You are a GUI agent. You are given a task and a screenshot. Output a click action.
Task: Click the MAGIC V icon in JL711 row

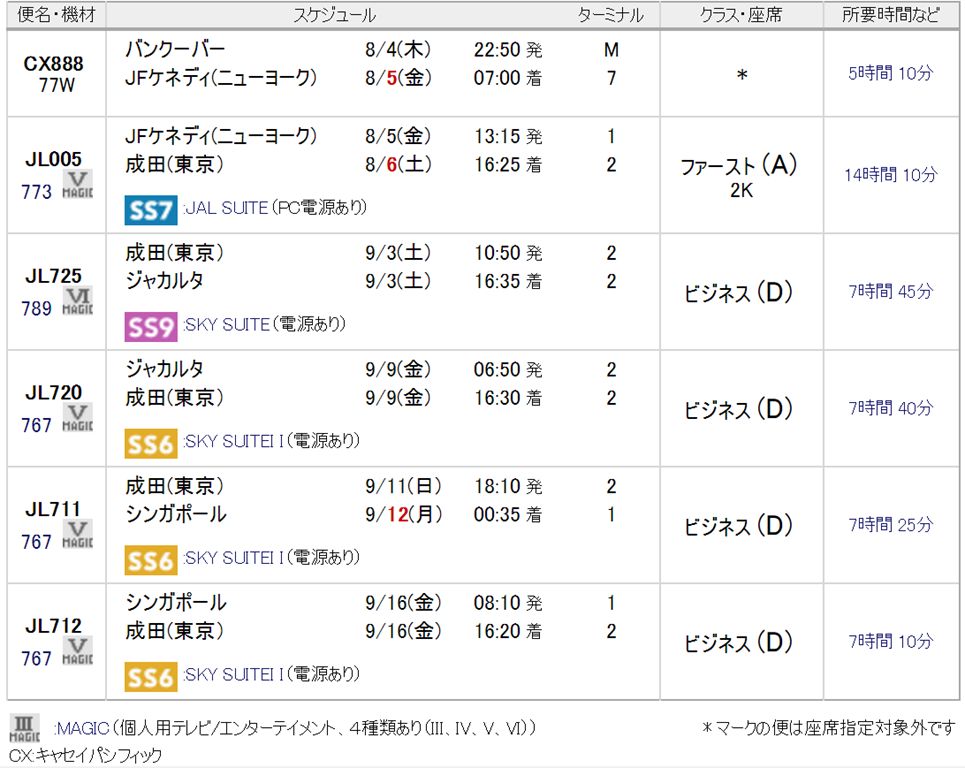[78, 534]
